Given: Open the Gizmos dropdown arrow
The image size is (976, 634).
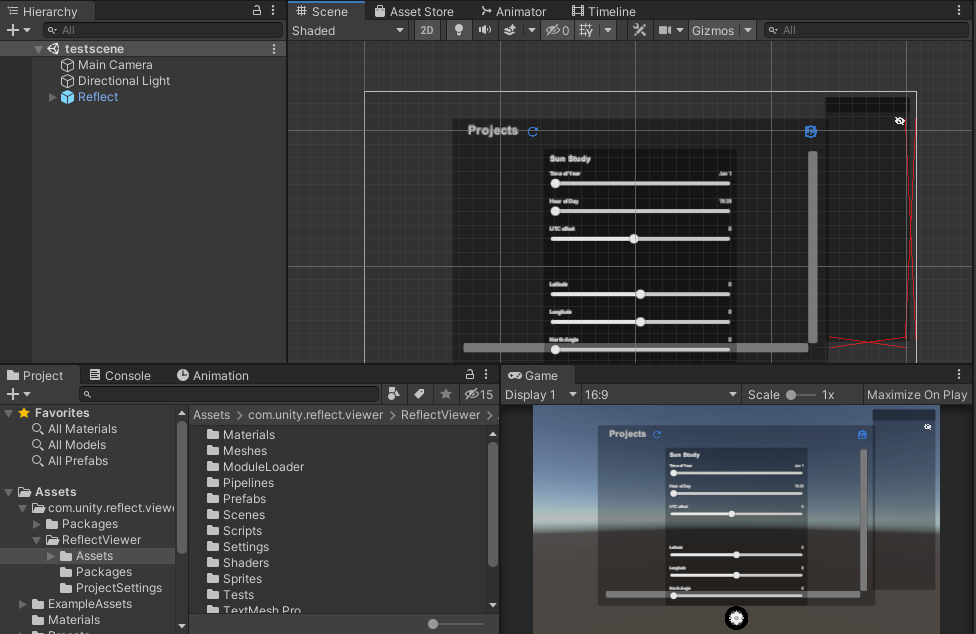Looking at the screenshot, I should (x=747, y=30).
